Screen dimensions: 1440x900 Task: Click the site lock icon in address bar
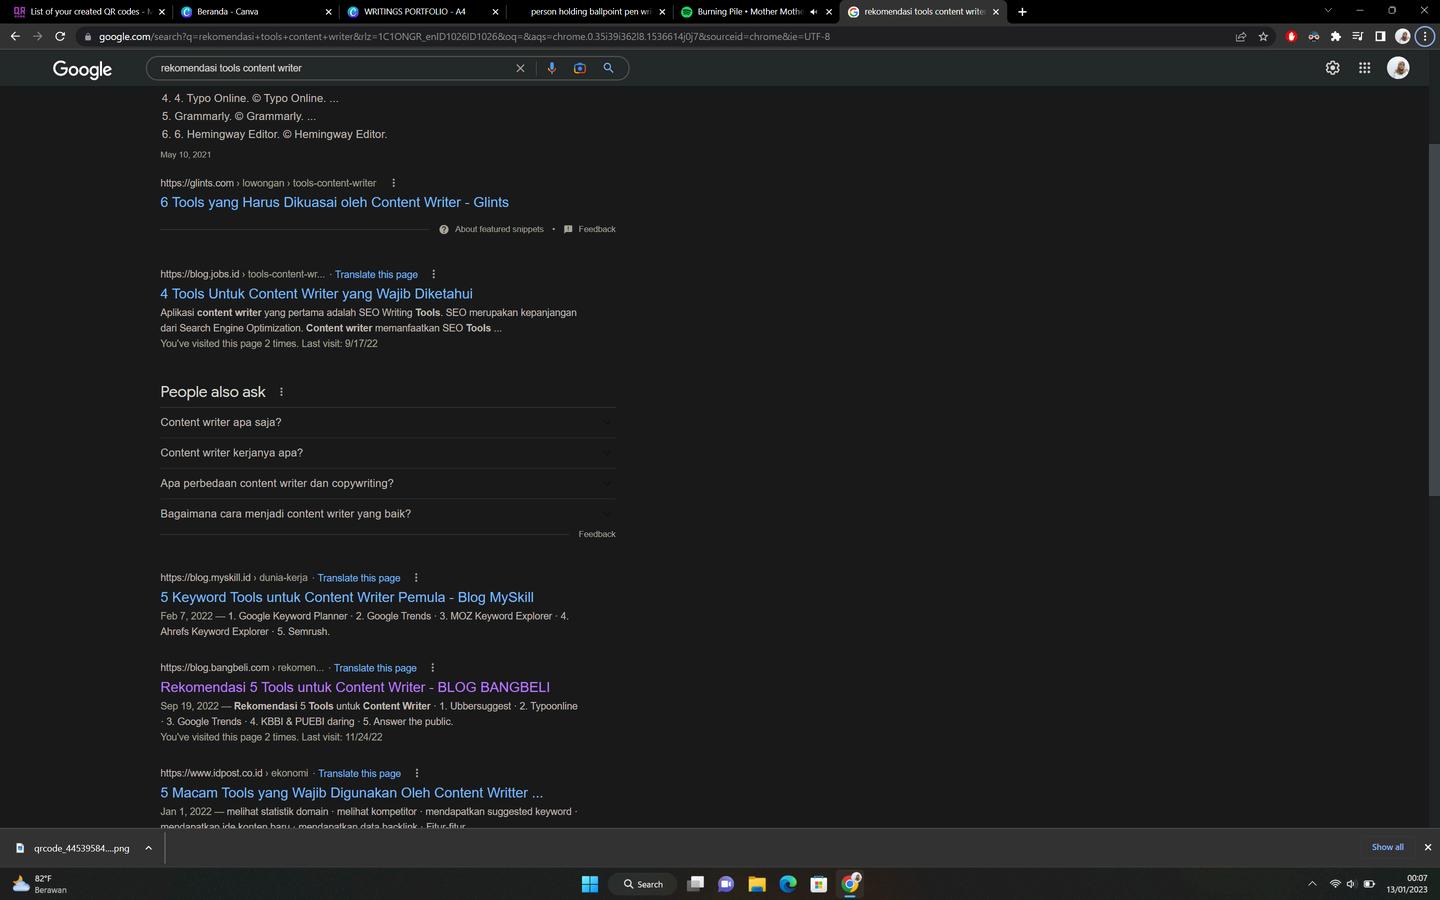pos(88,37)
